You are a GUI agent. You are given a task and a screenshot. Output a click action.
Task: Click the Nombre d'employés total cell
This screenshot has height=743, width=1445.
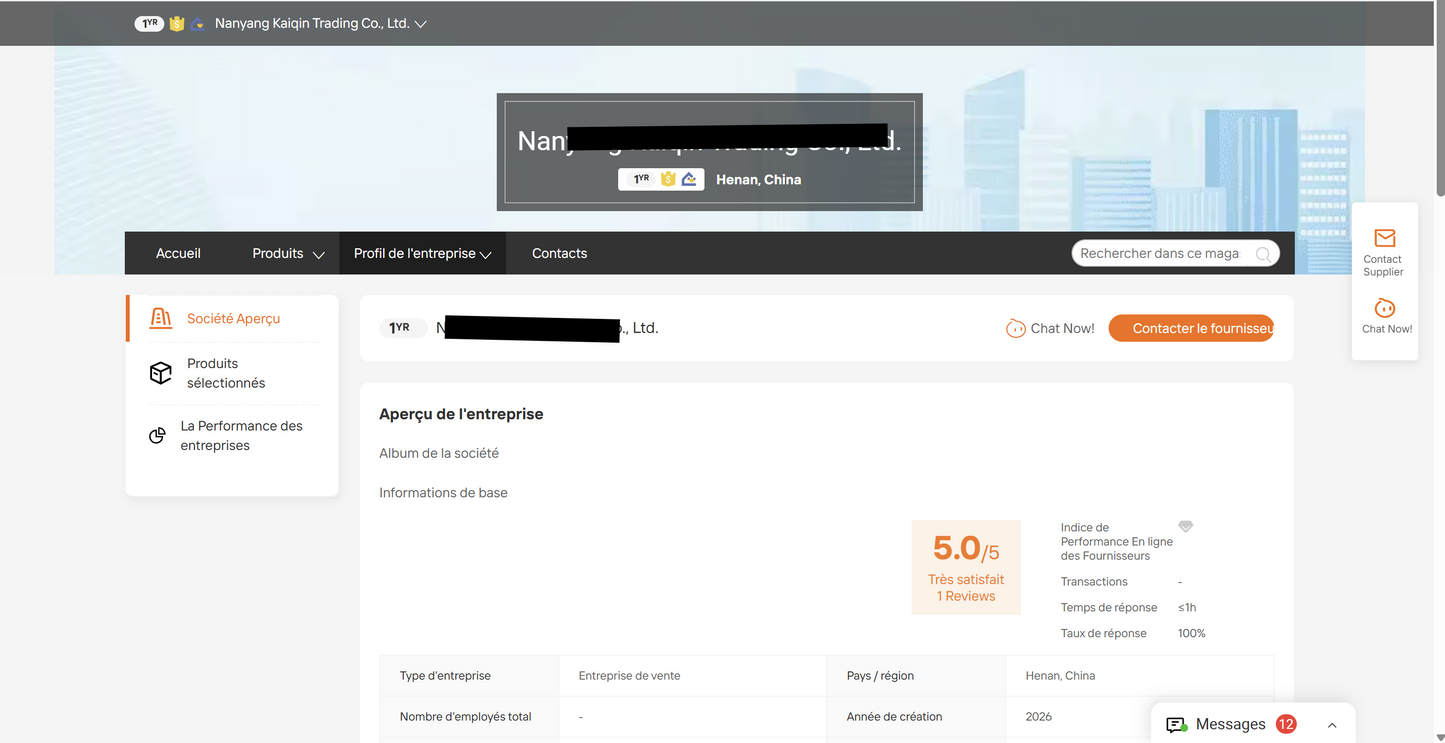point(469,717)
